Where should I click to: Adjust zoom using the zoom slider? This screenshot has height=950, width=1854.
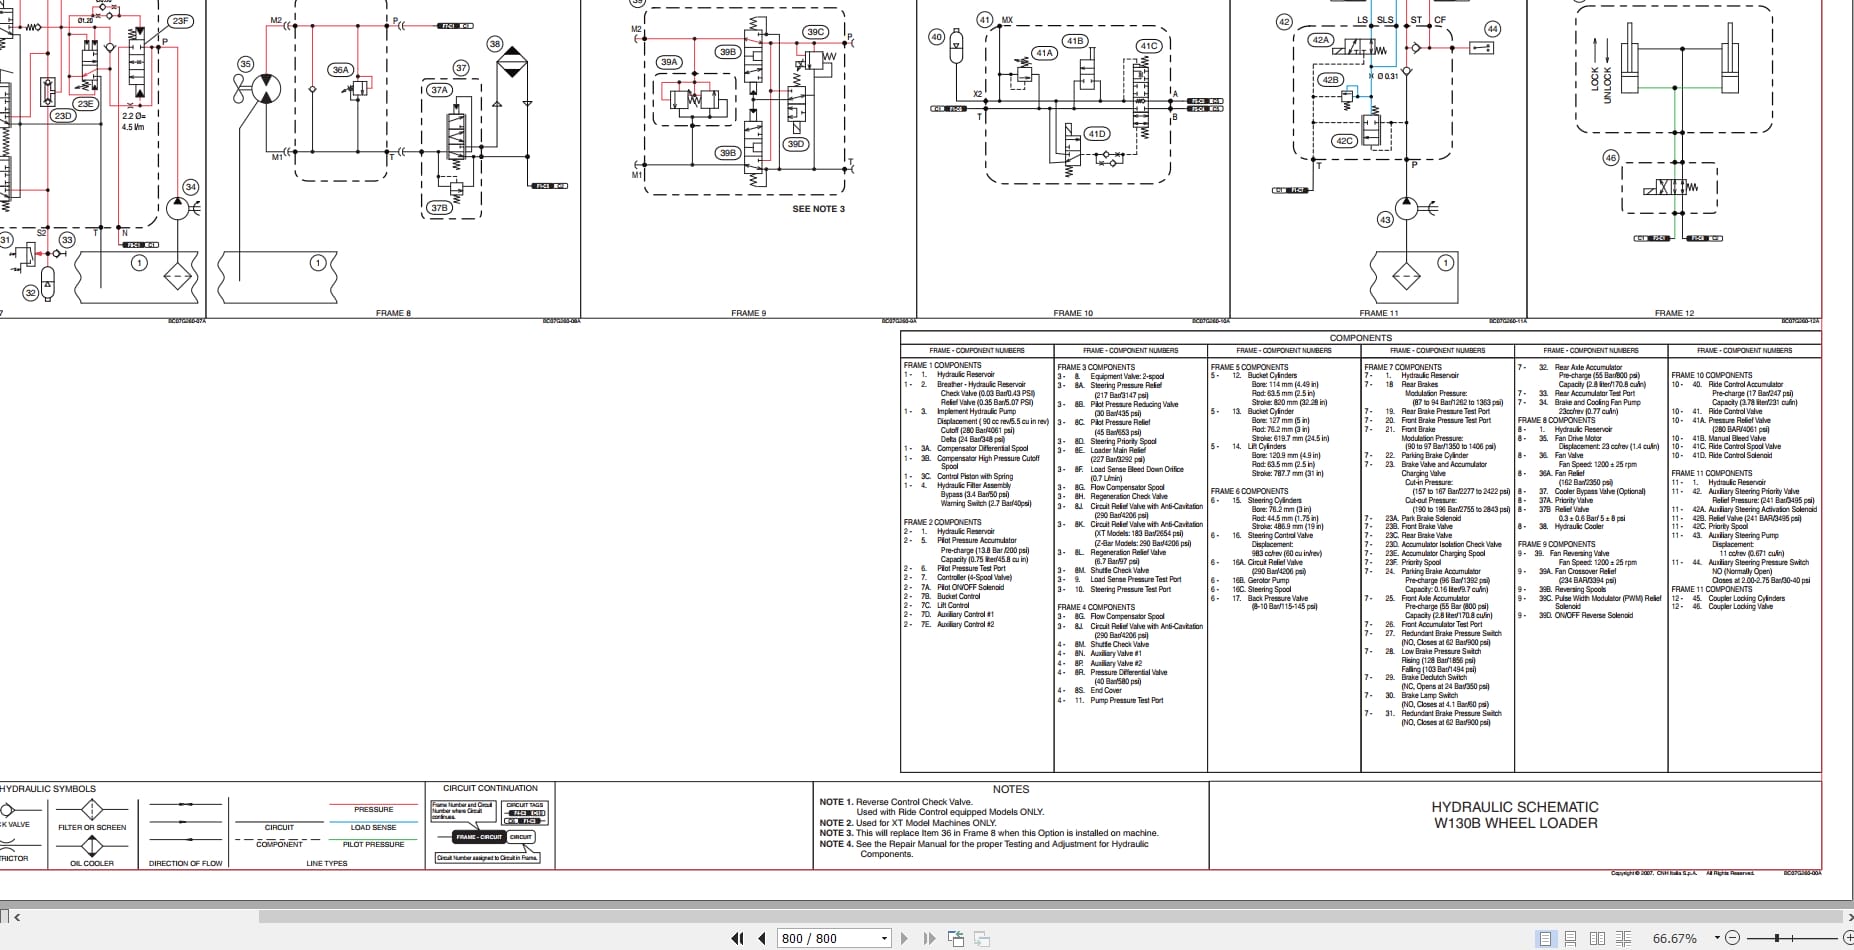[x=1777, y=938]
